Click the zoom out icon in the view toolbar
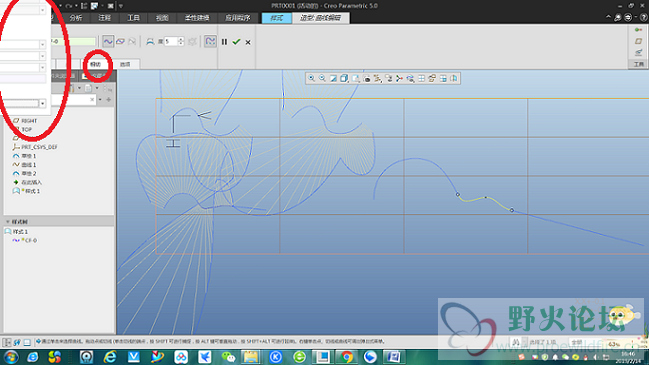649x365 pixels. pyautogui.click(x=322, y=78)
